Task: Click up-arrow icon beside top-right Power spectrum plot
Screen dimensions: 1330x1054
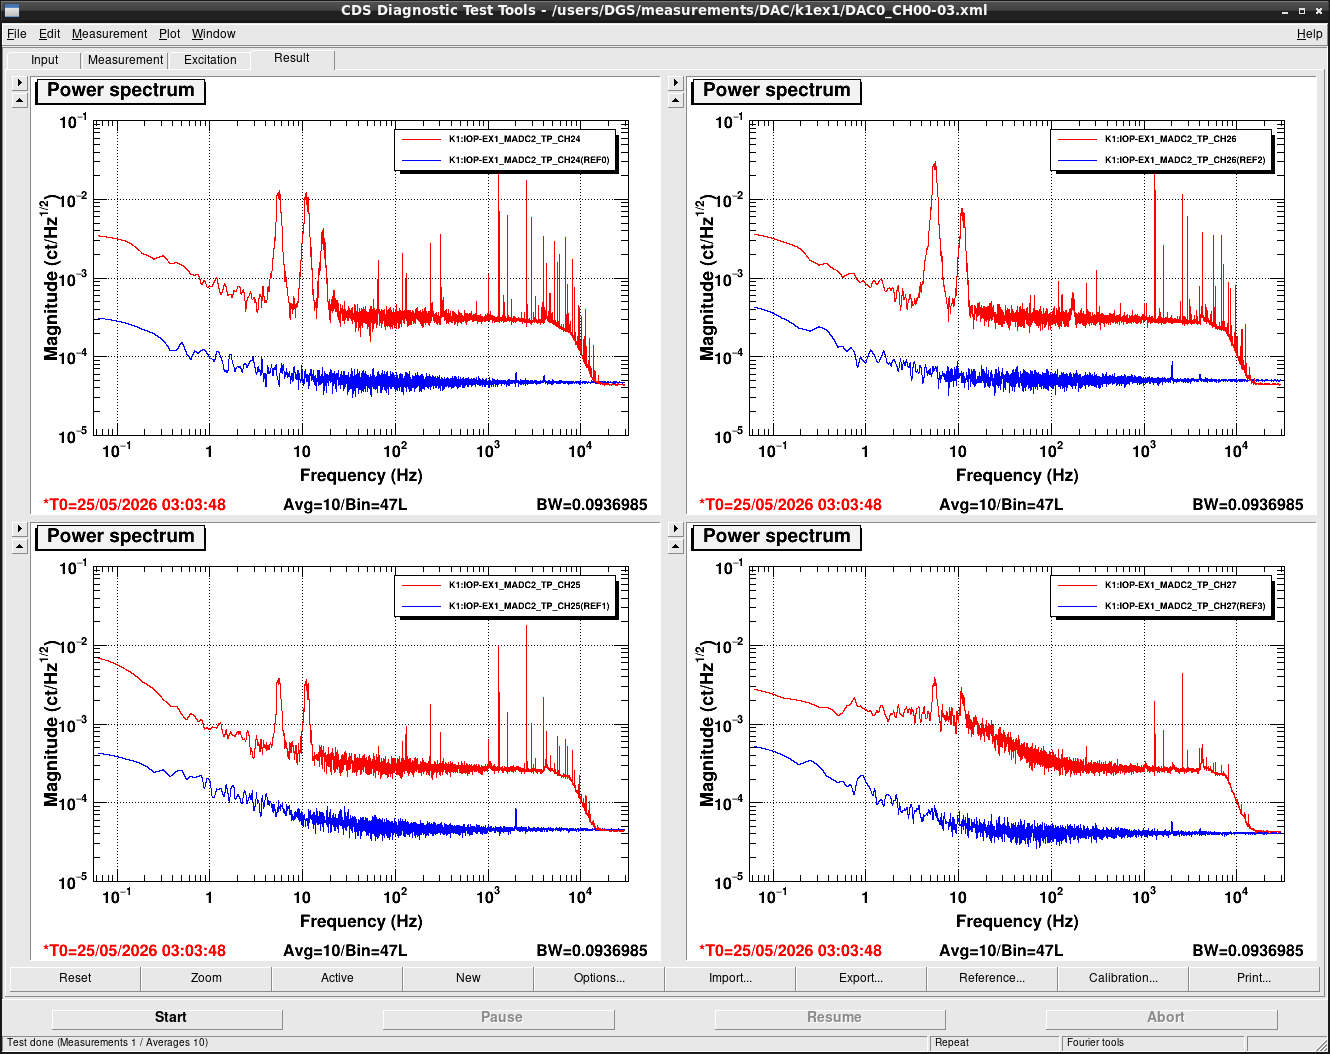Action: (x=675, y=100)
